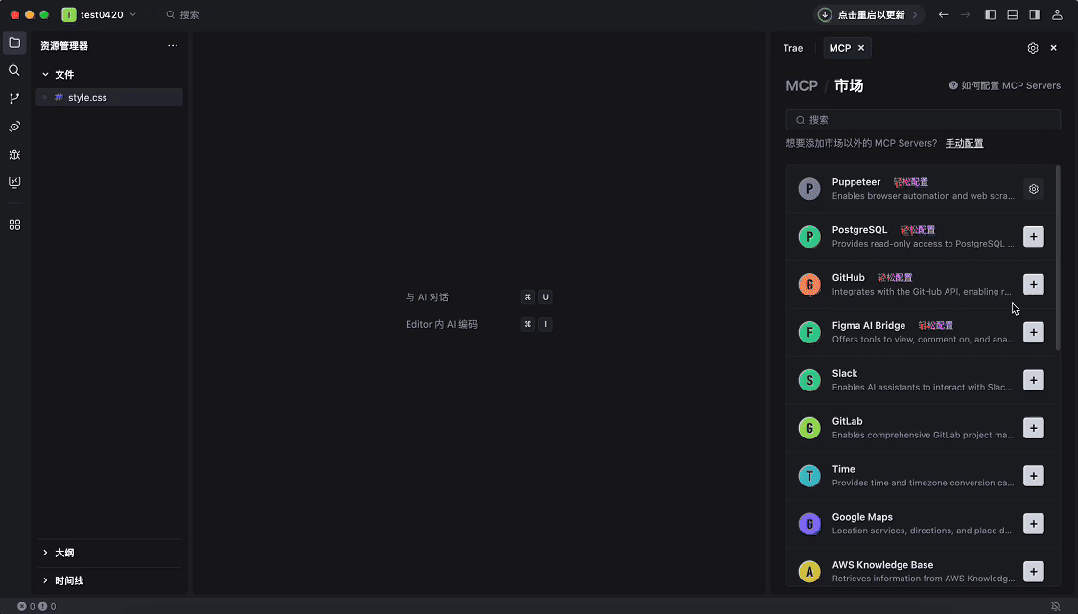
Task: Open the Search icon in activity bar
Action: (14, 70)
